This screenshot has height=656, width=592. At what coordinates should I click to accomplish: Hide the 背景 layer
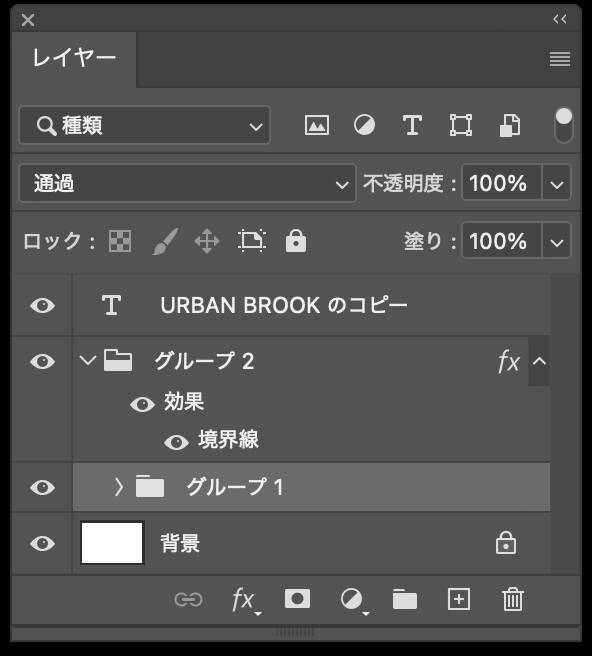[43, 543]
